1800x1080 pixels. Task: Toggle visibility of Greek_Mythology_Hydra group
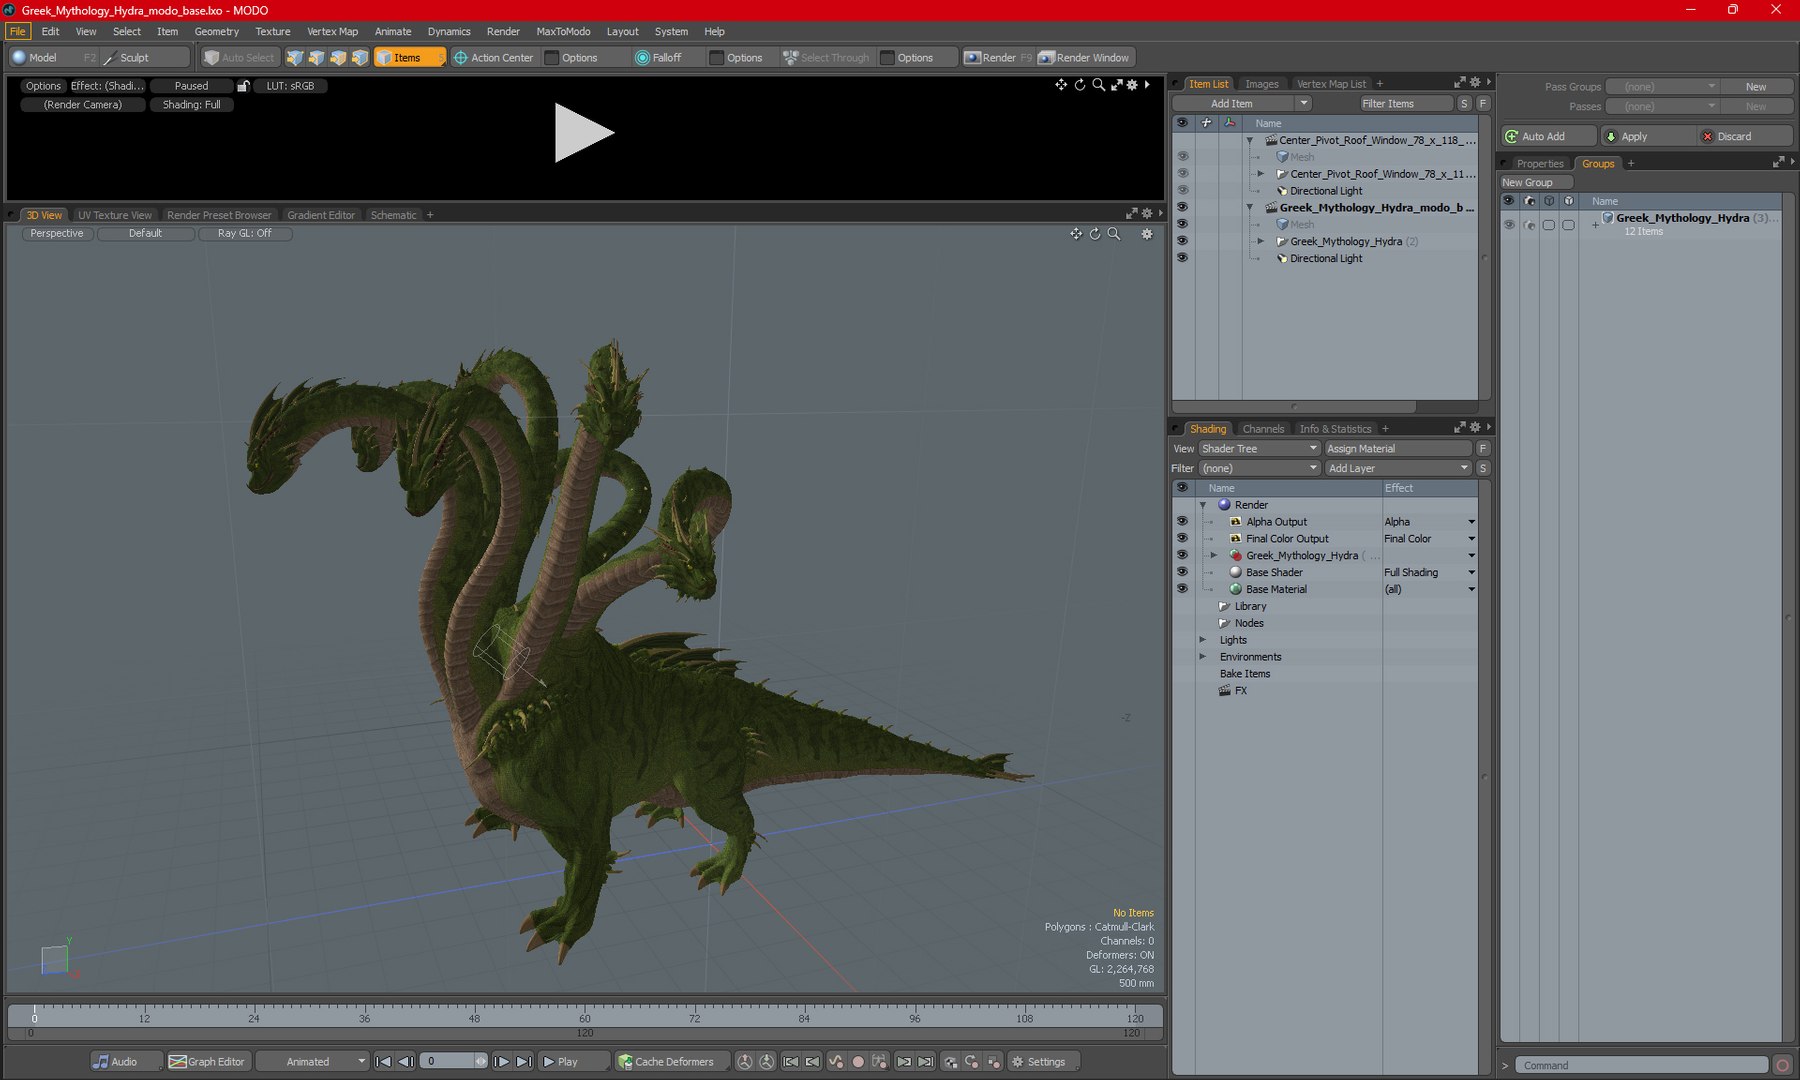tap(1509, 225)
